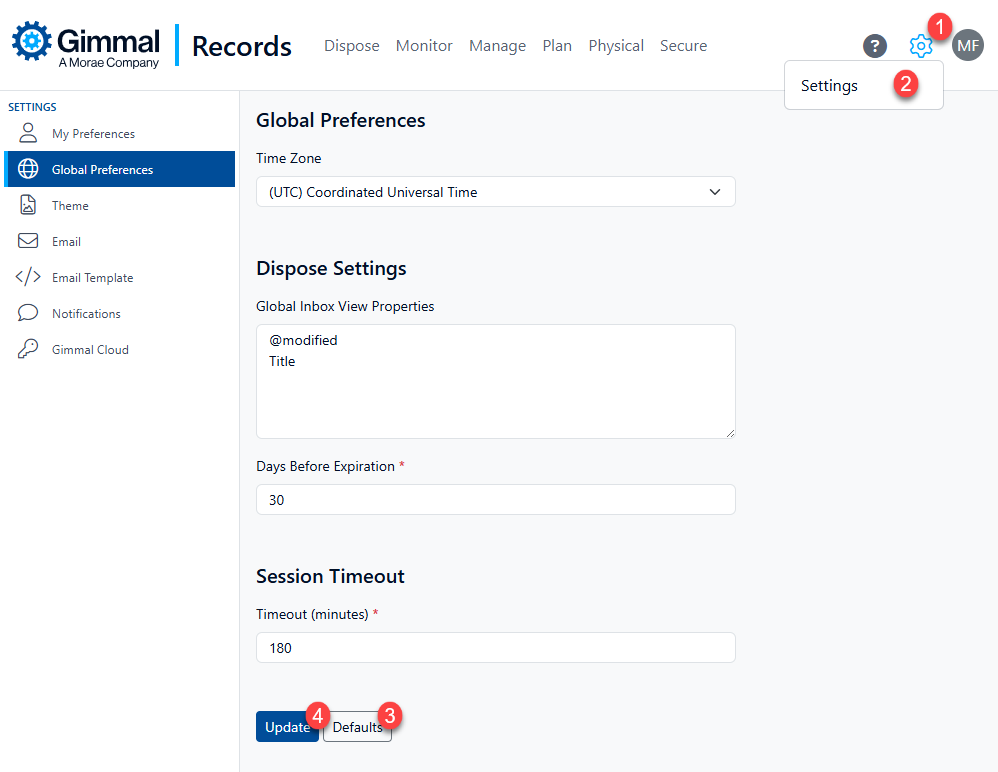Click the settings gear icon
998x772 pixels.
tap(920, 46)
